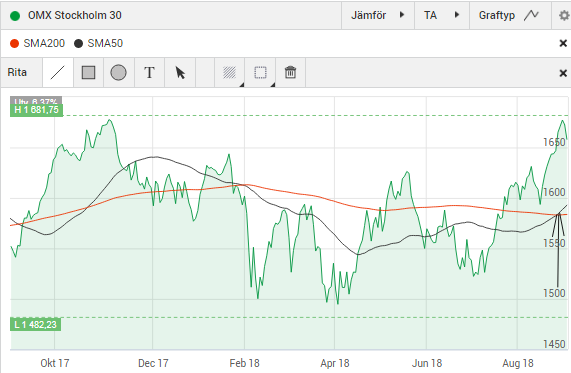Viewport: 571px width, 373px height.
Task: Click the Jun 18 axis label
Action: click(x=427, y=363)
